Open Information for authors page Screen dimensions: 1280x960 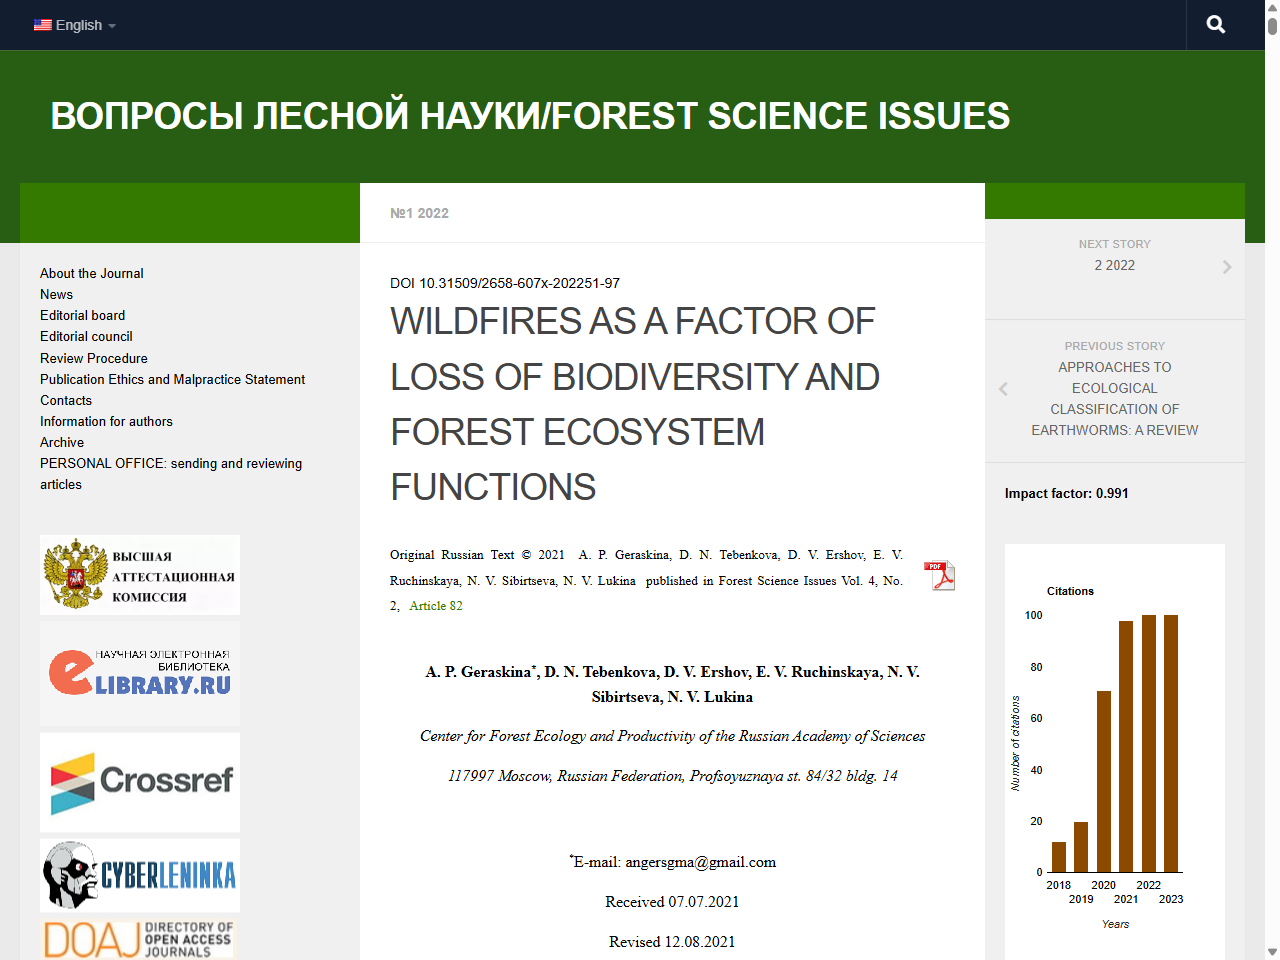(x=106, y=421)
